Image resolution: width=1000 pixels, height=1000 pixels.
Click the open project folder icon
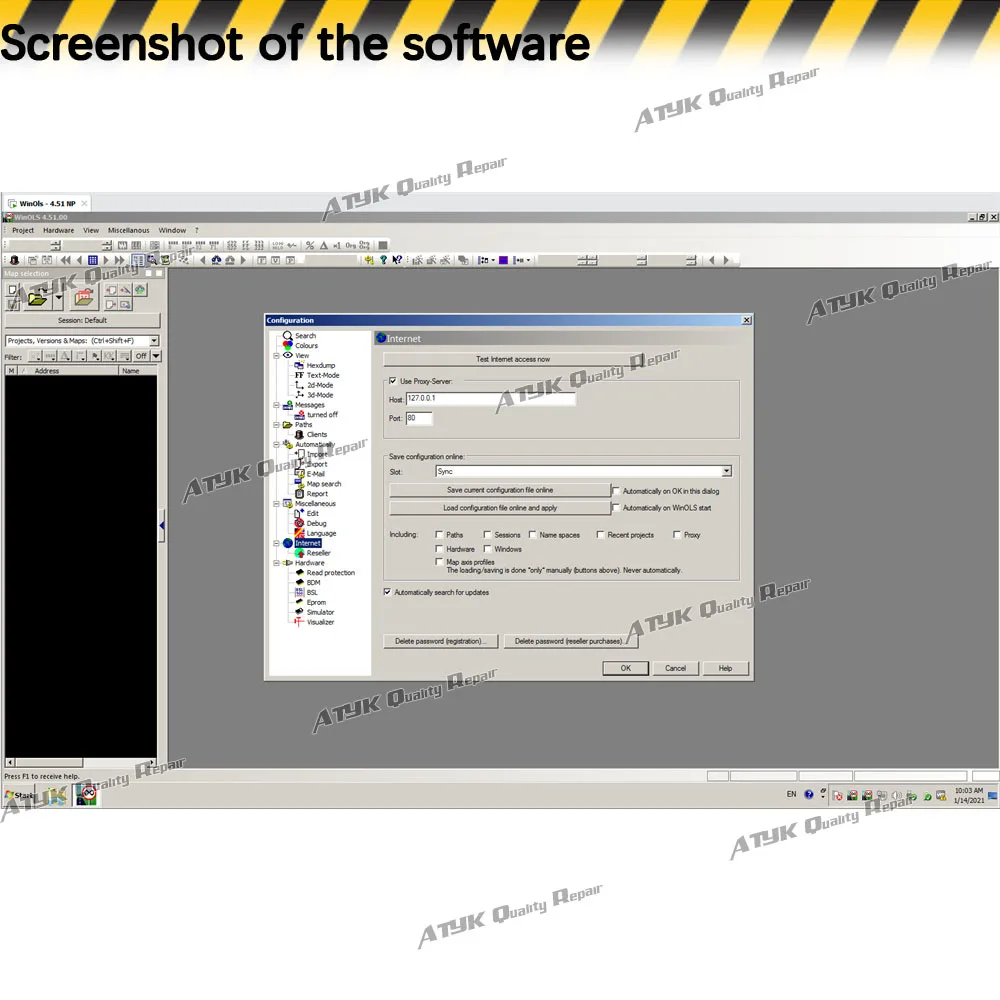click(38, 298)
